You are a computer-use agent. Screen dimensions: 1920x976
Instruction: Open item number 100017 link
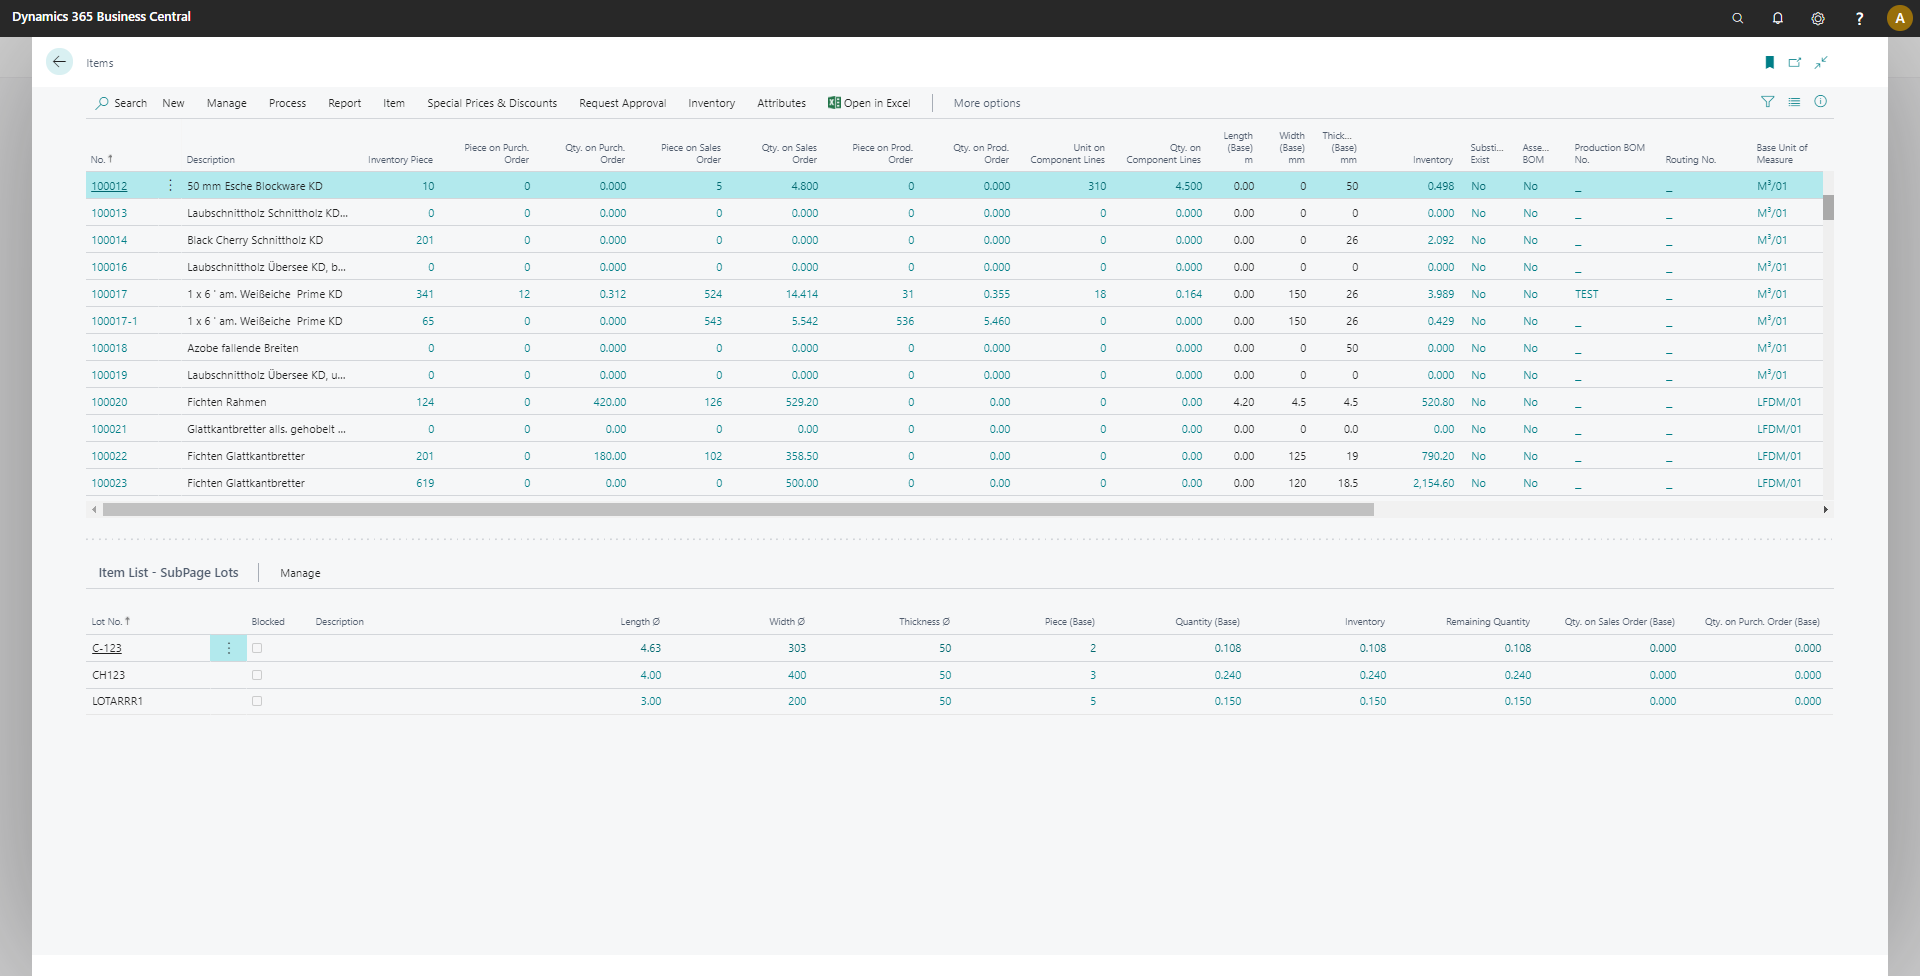pos(109,294)
